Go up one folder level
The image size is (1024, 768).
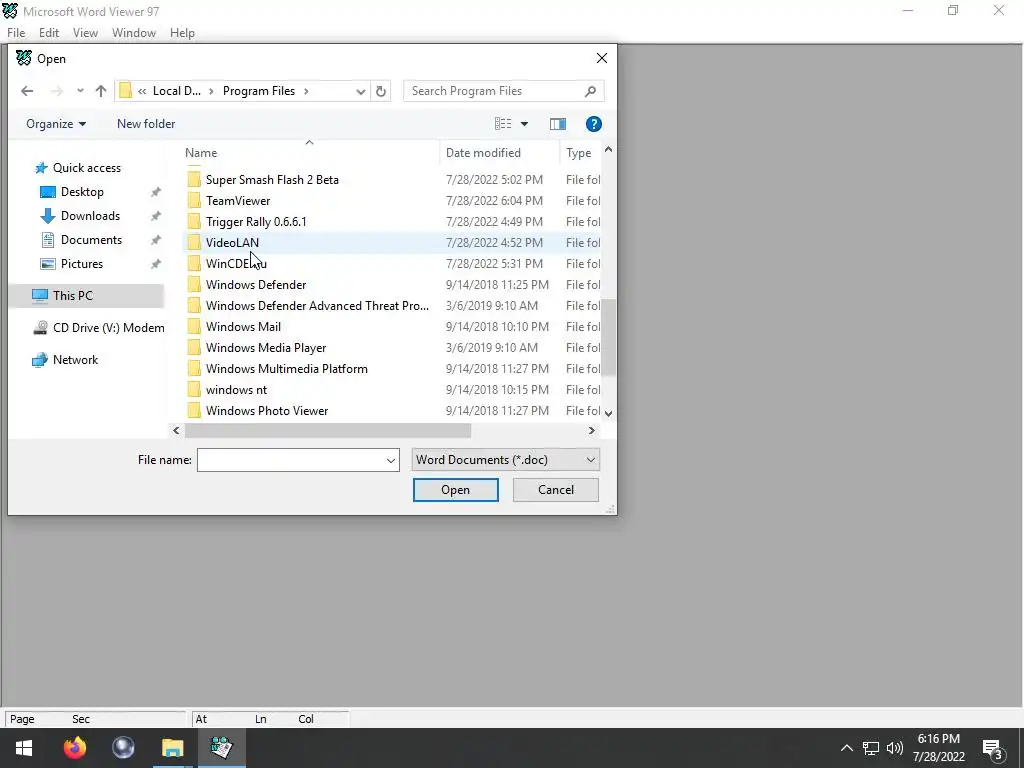[x=101, y=91]
